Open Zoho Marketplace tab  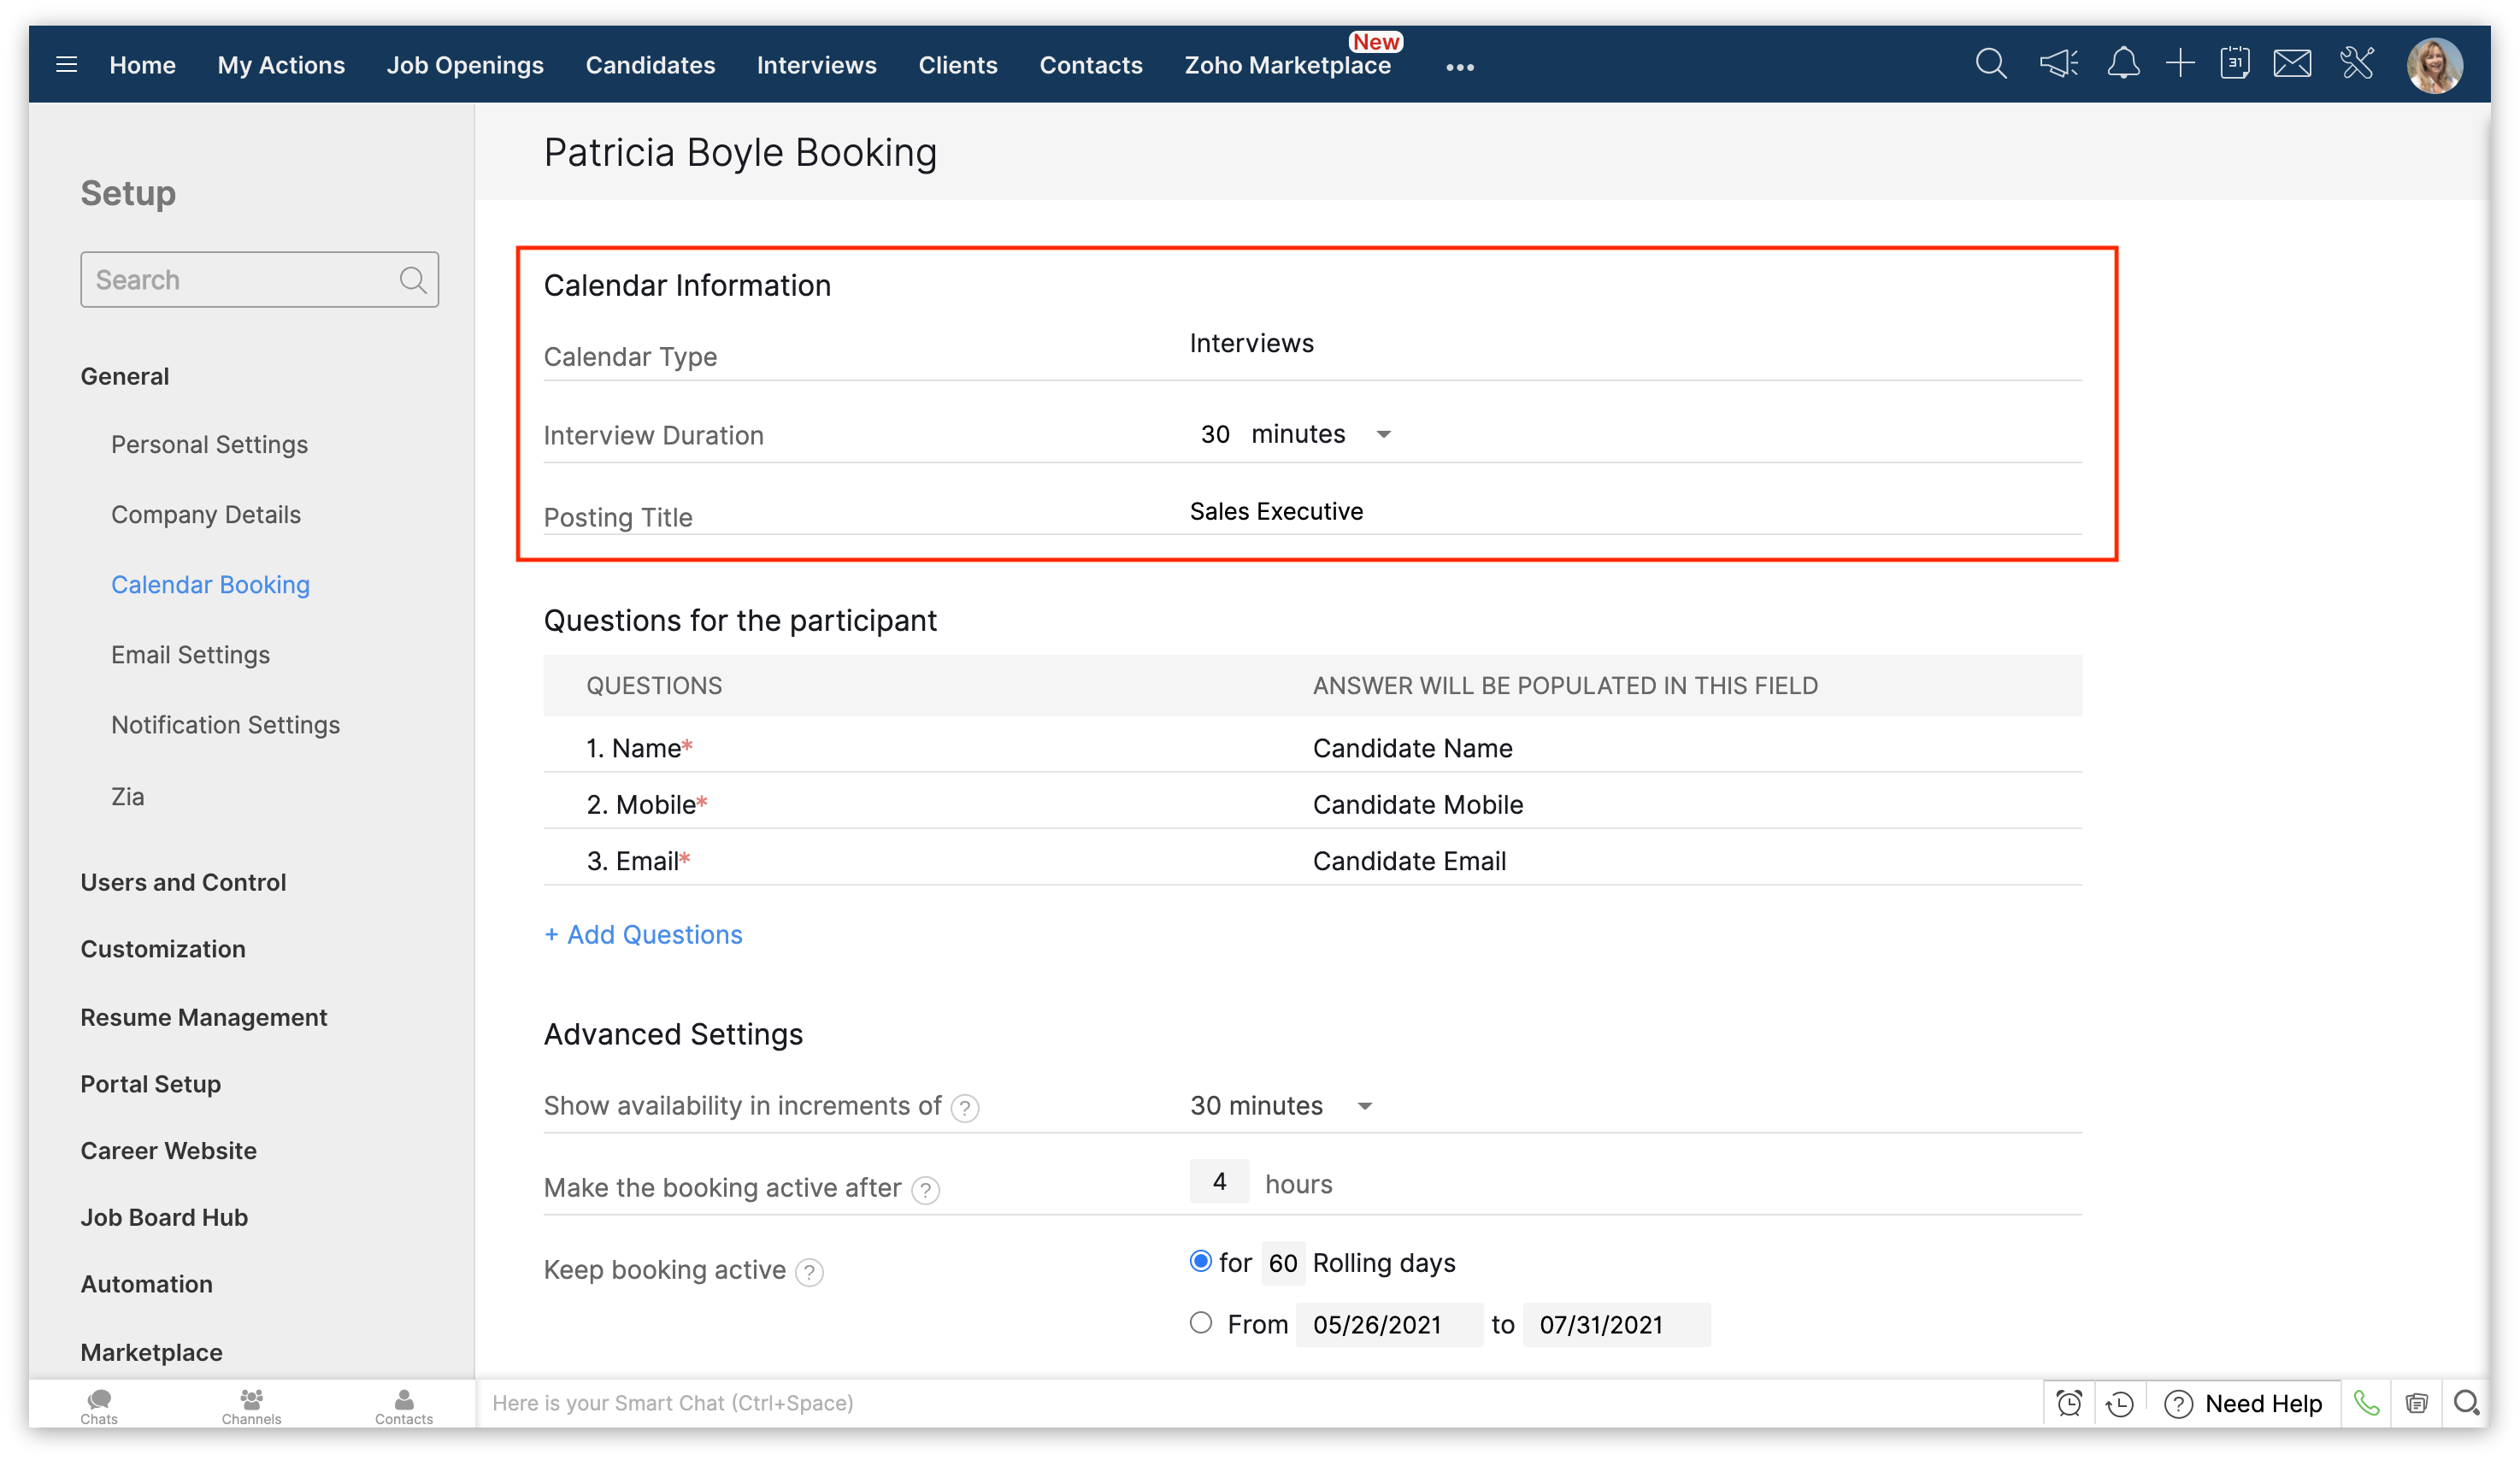tap(1287, 65)
